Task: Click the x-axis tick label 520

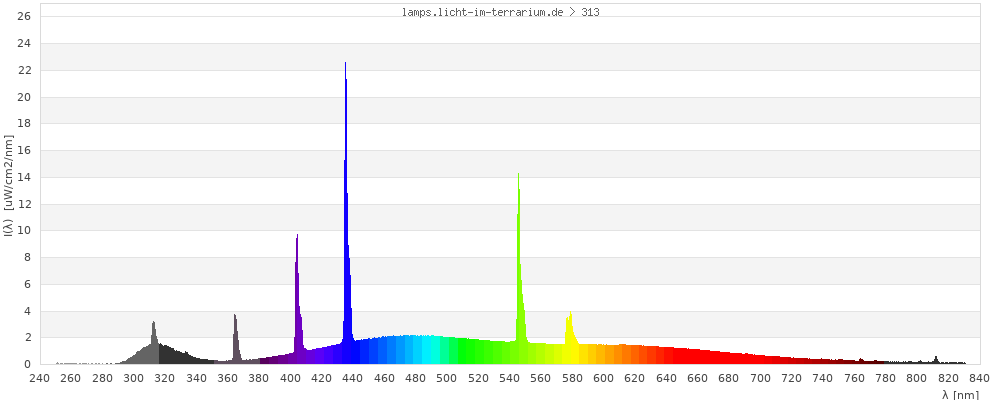Action: click(x=478, y=378)
